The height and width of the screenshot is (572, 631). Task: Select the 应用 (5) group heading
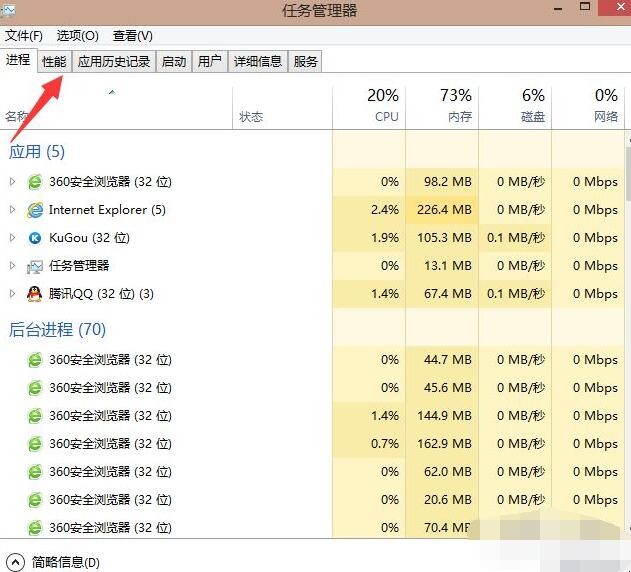pos(37,152)
